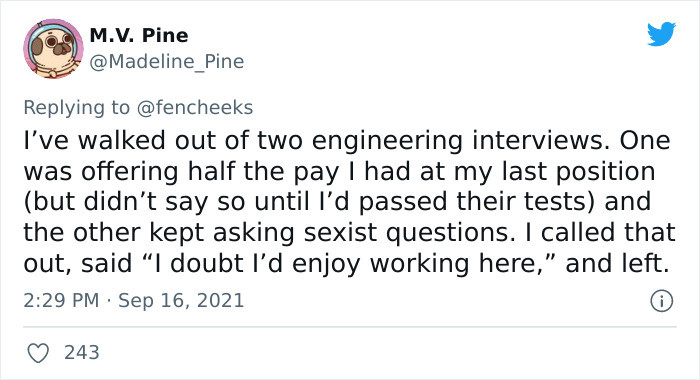Open the M.V. Pine display name
Screen dimensions: 700x380
click(139, 36)
